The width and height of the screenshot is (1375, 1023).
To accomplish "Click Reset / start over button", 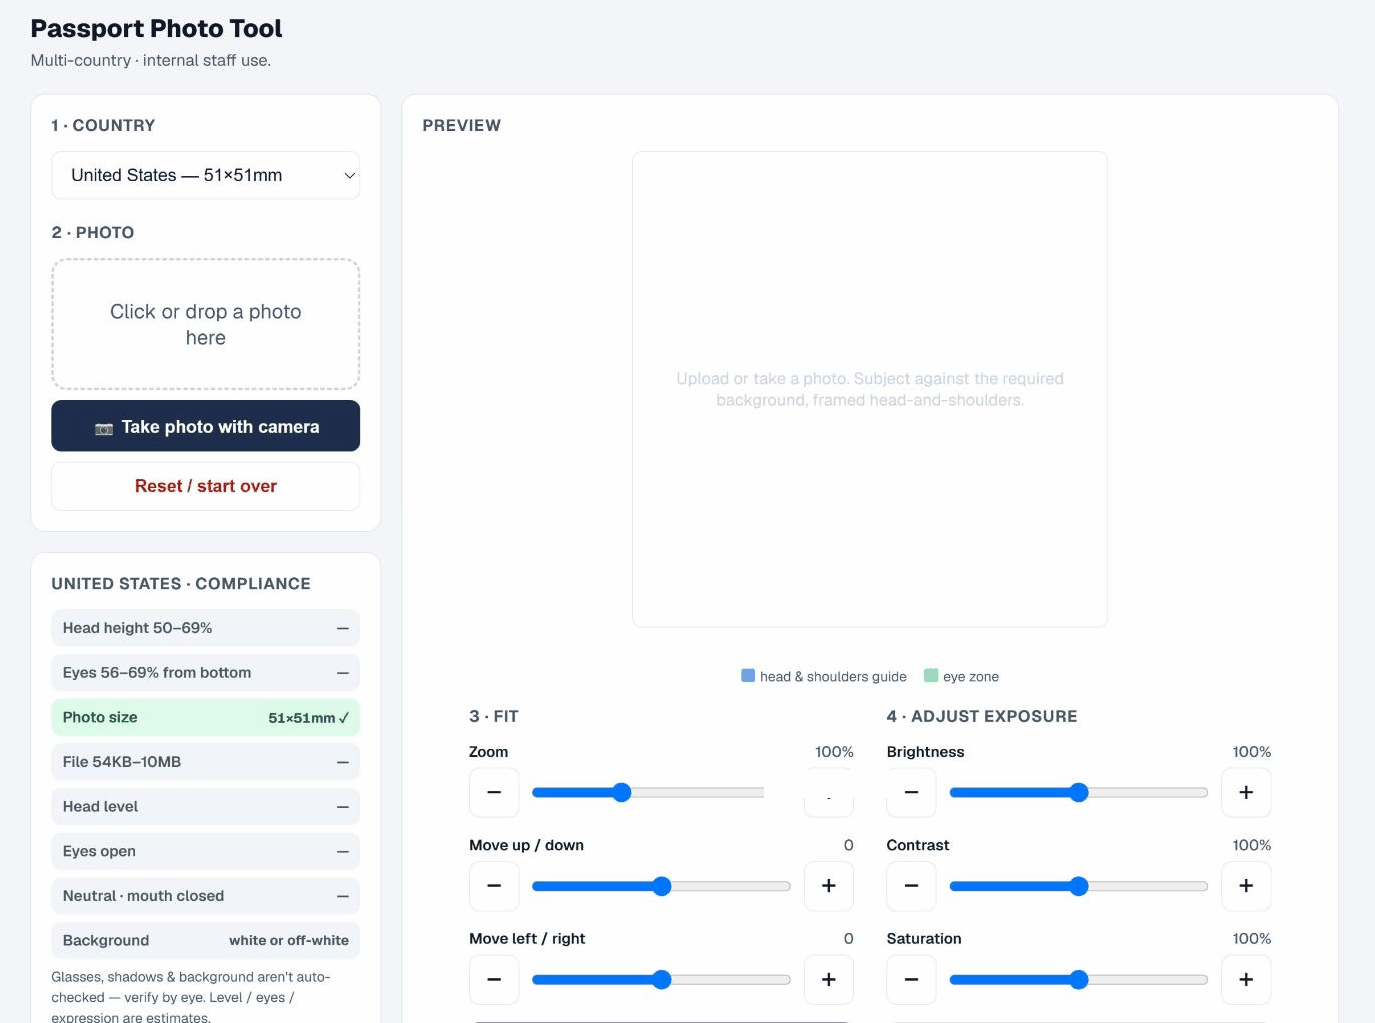I will click(205, 486).
